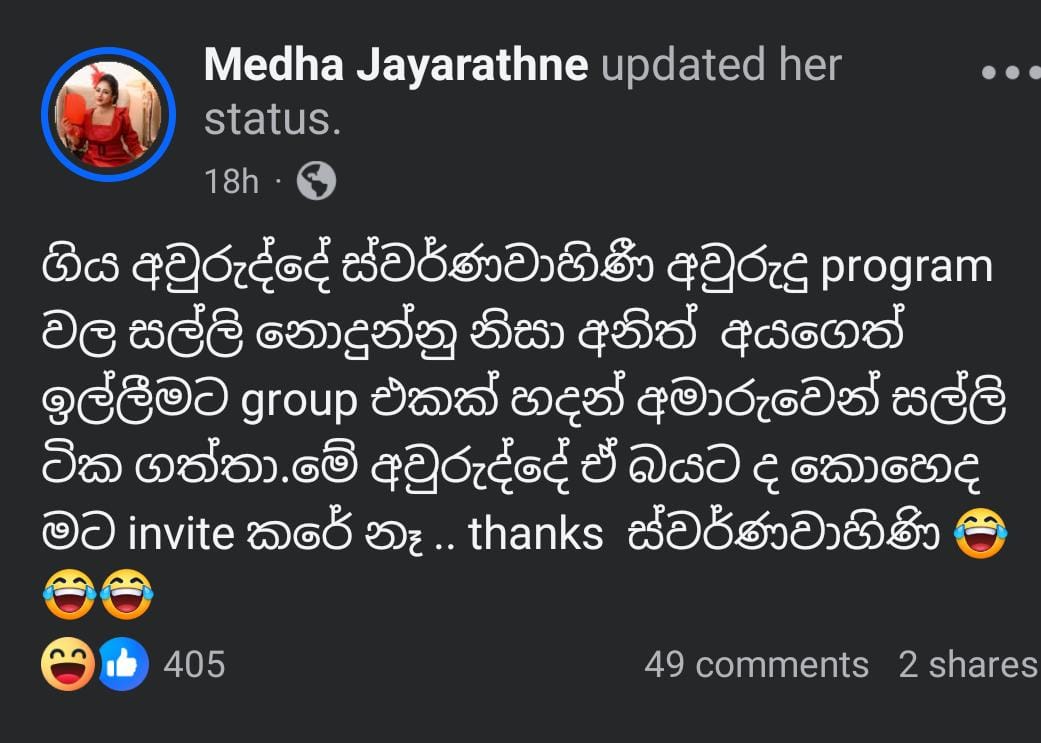Click the word "group" in the post
The height and width of the screenshot is (743, 1041).
point(299,402)
